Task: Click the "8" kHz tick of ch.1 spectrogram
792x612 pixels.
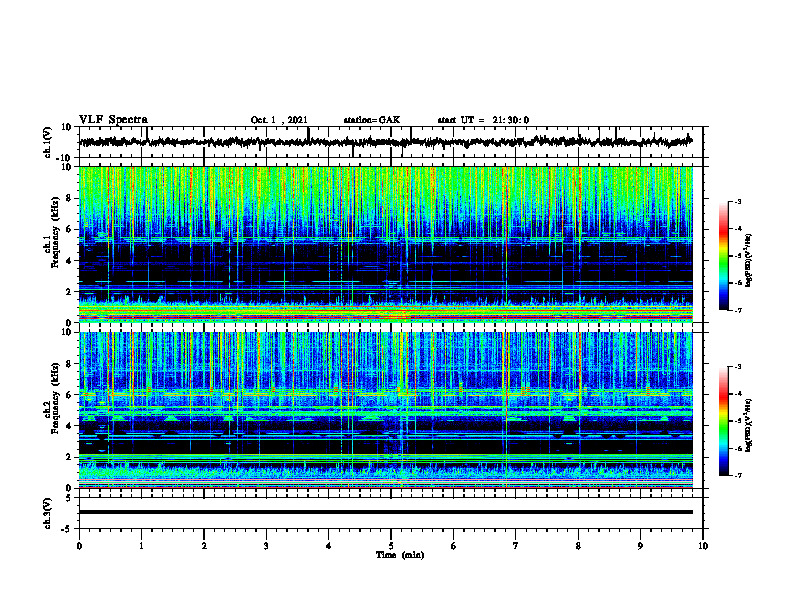Action: click(69, 198)
